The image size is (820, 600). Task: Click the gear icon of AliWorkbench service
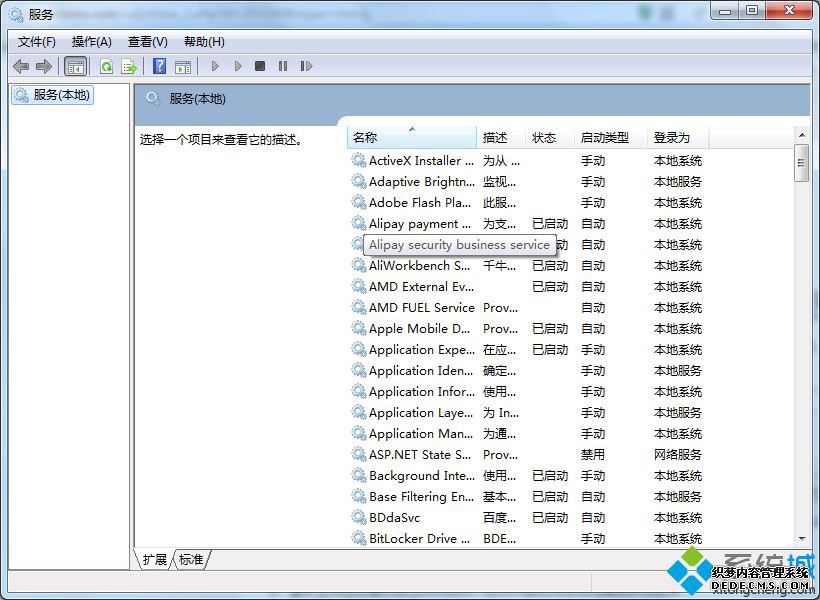[358, 265]
